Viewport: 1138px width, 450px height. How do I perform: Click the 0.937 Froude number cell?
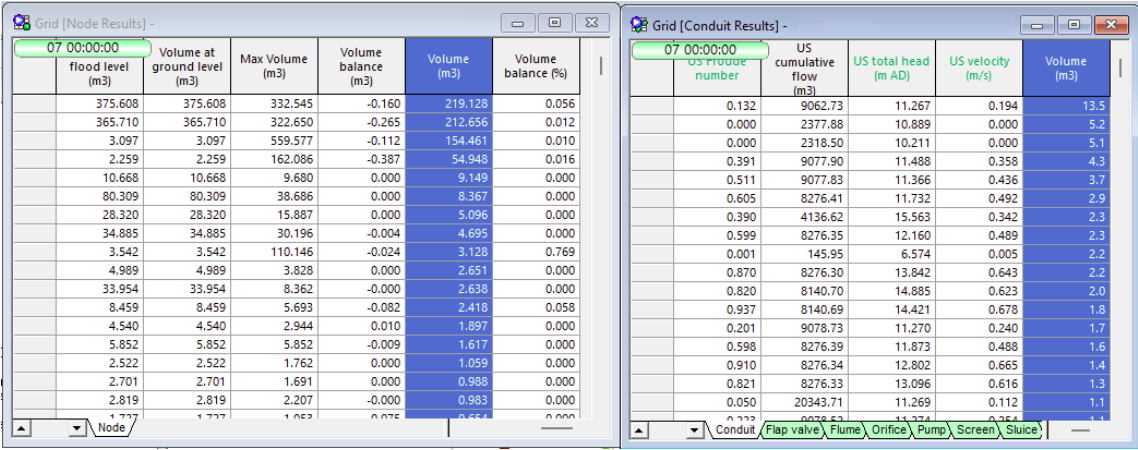click(717, 310)
